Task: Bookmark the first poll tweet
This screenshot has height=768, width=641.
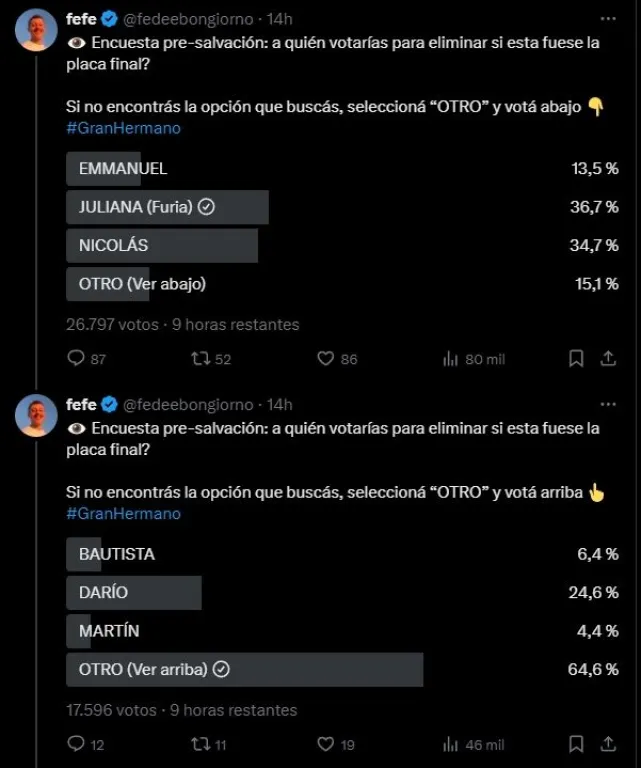Action: coord(576,359)
